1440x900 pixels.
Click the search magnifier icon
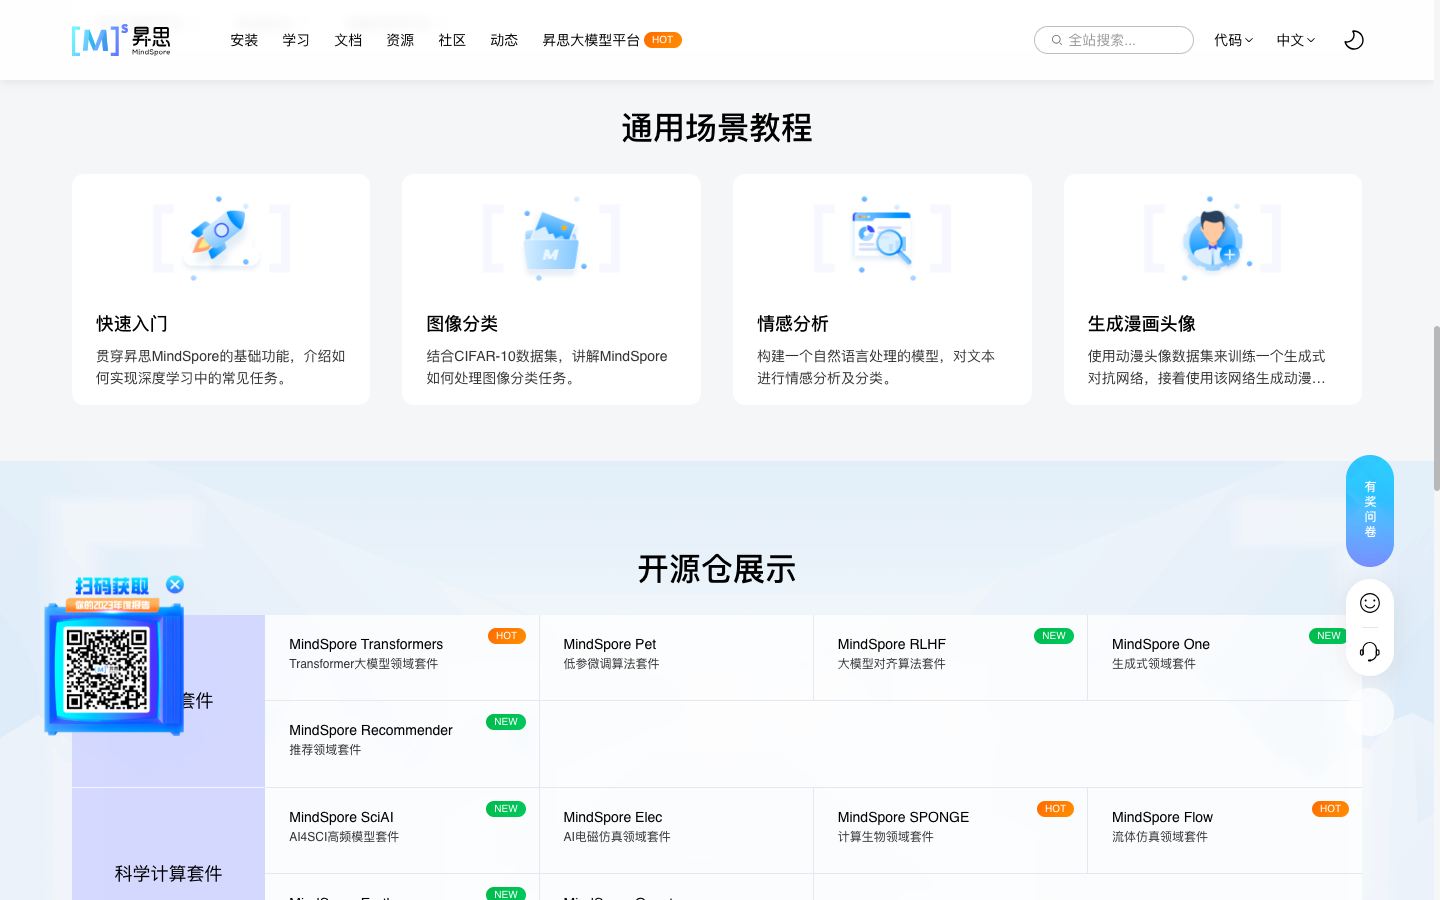pos(1056,40)
